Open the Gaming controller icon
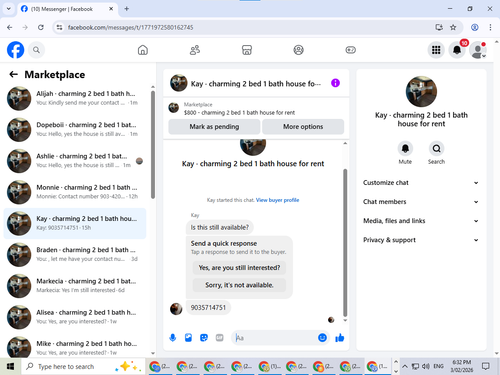Screen dimensions: 500x375 tap(350, 50)
